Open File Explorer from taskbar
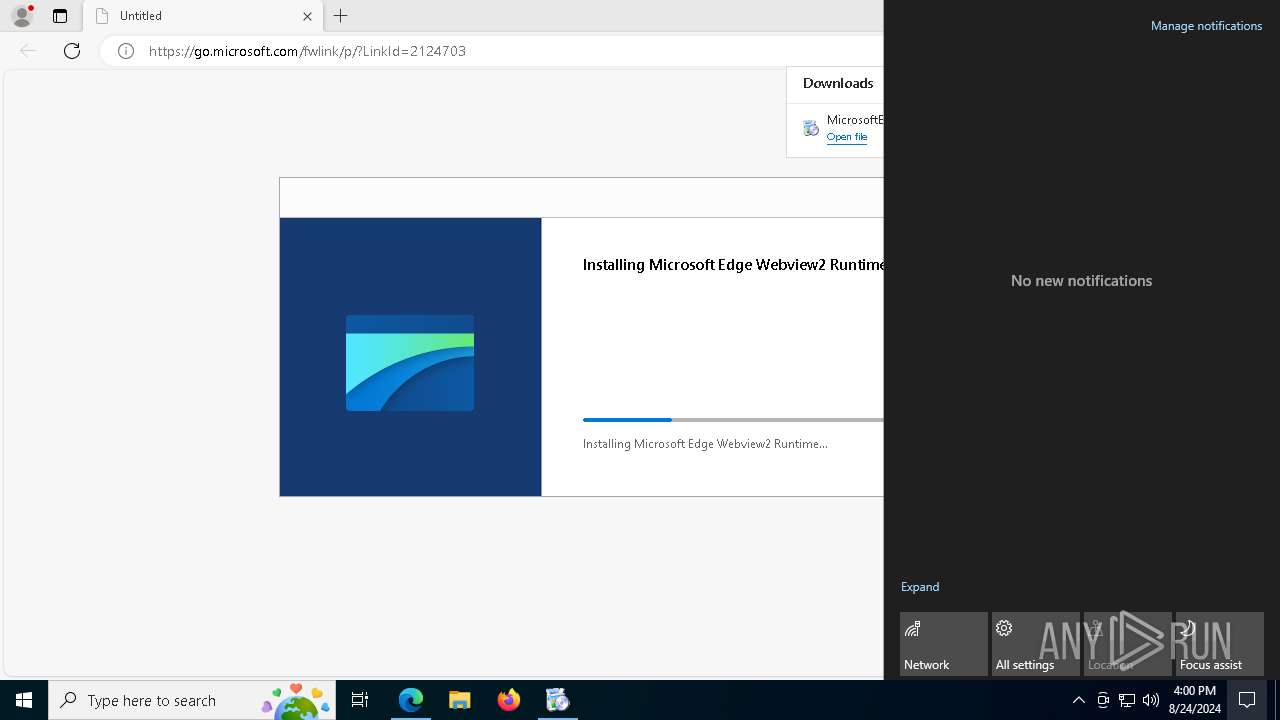 pos(460,700)
